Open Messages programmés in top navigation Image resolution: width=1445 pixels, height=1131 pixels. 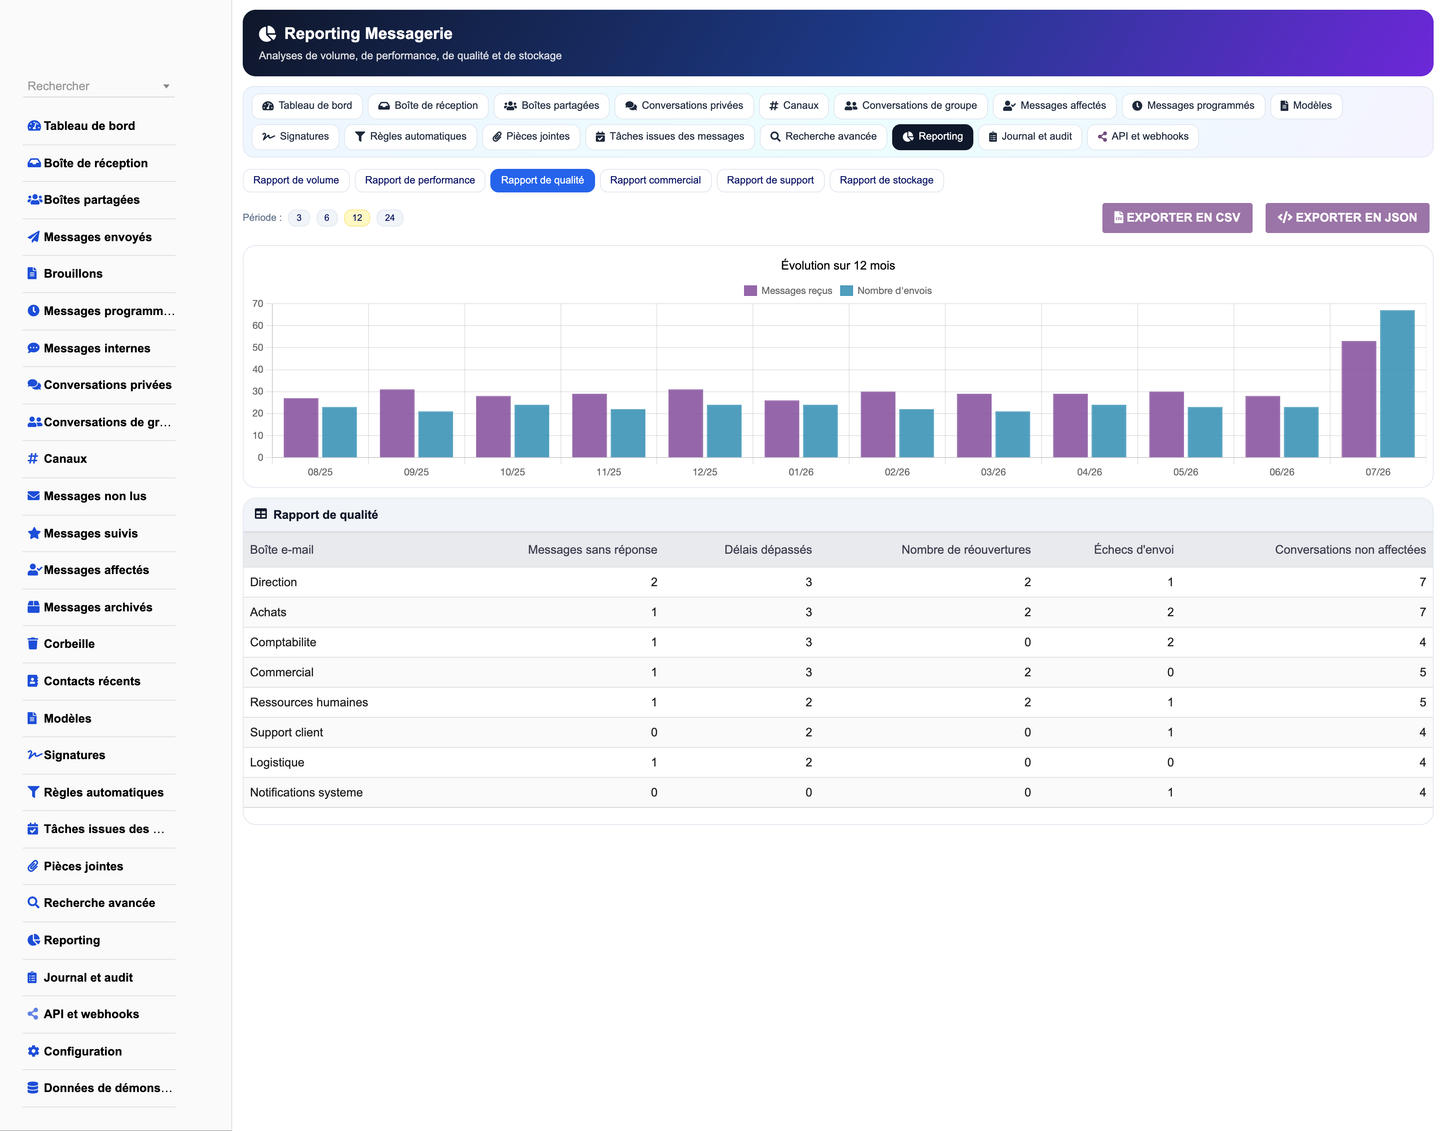(x=1193, y=106)
